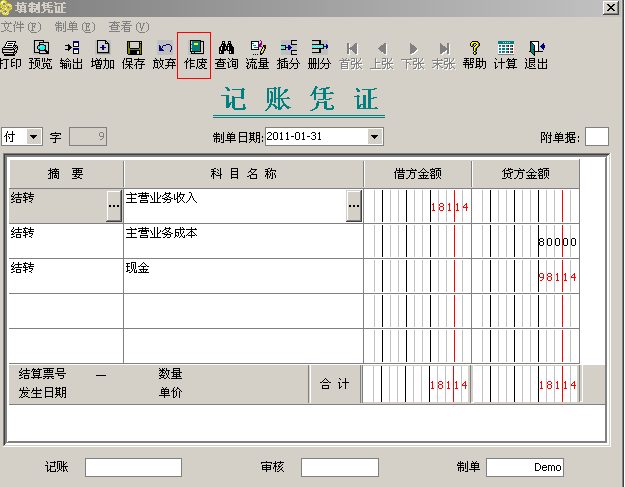Click the 摘要 column header

66,174
